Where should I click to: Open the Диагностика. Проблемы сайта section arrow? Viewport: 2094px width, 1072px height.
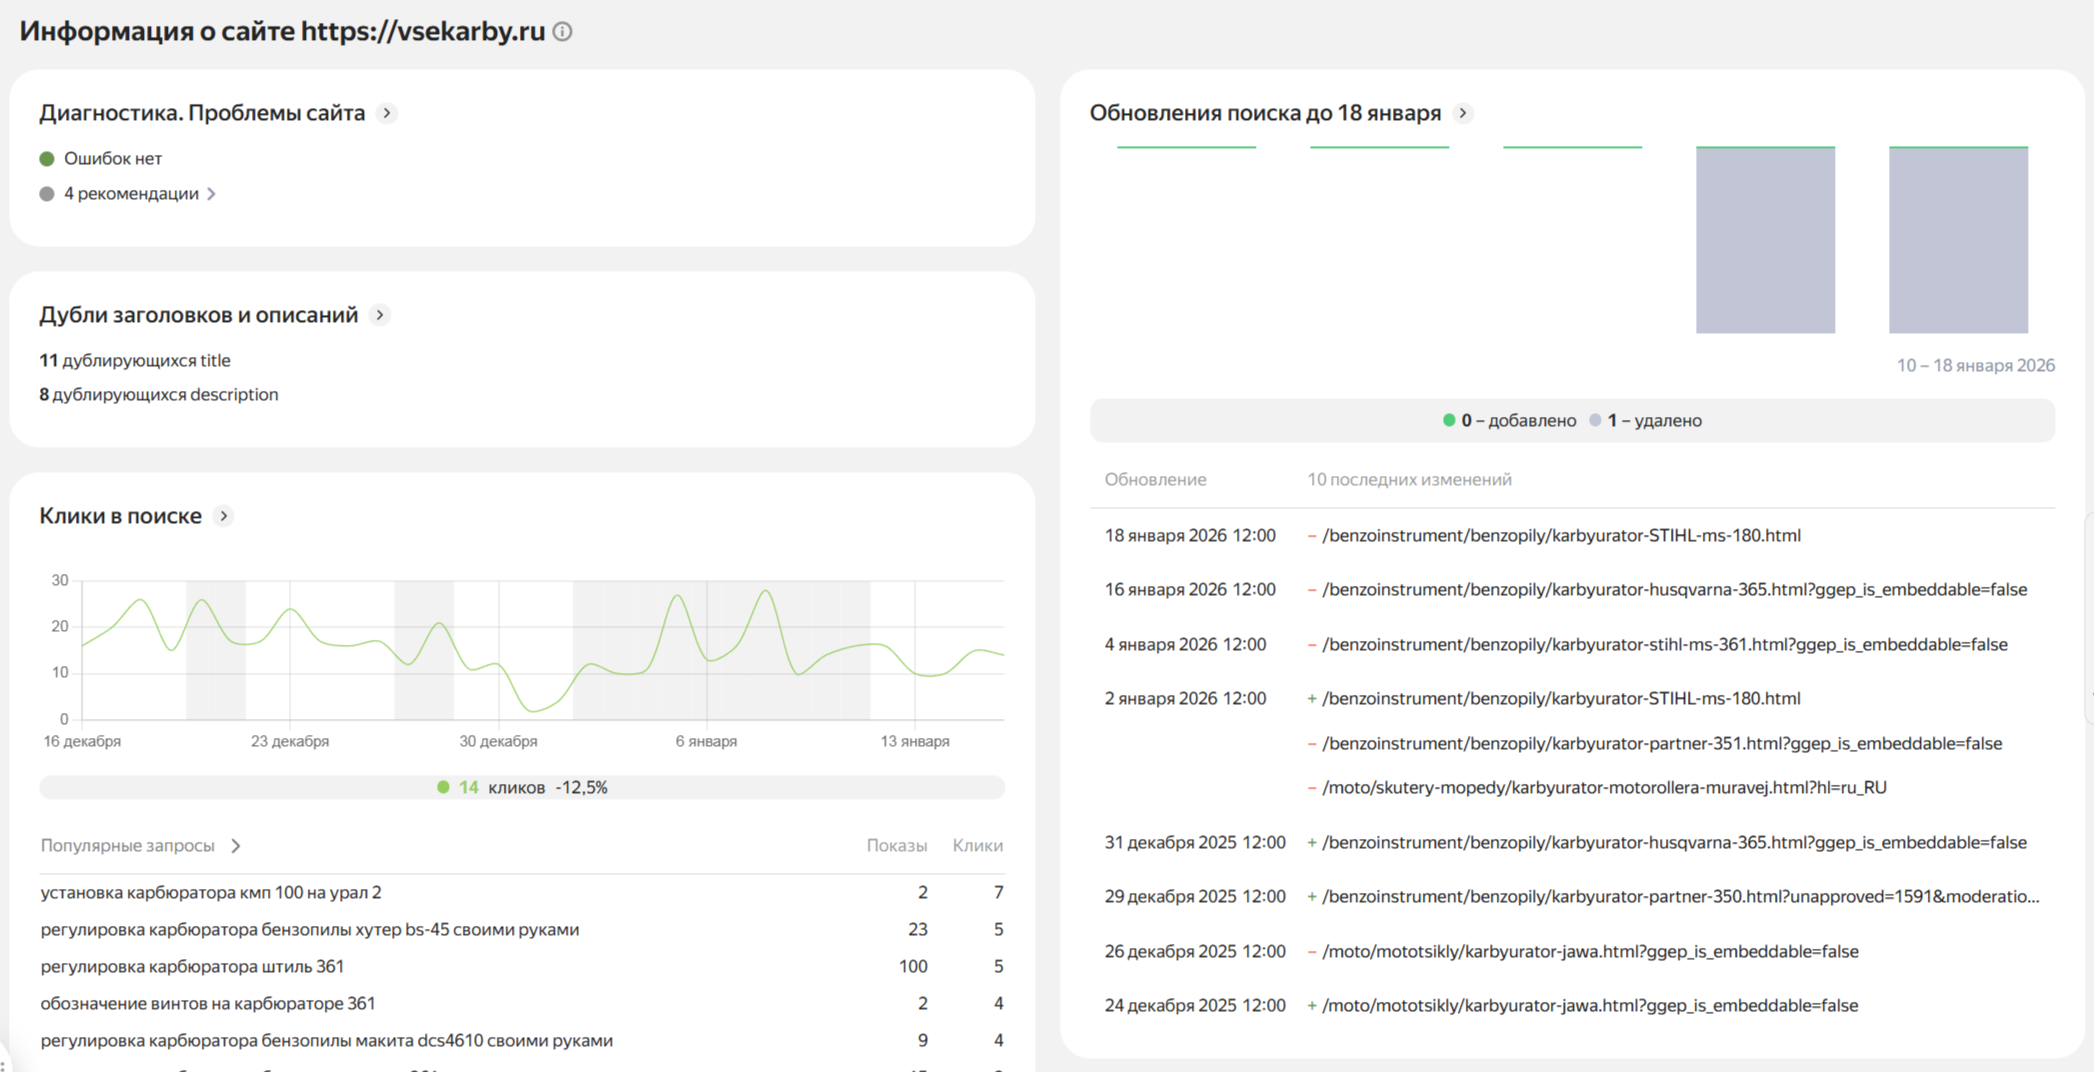[387, 113]
